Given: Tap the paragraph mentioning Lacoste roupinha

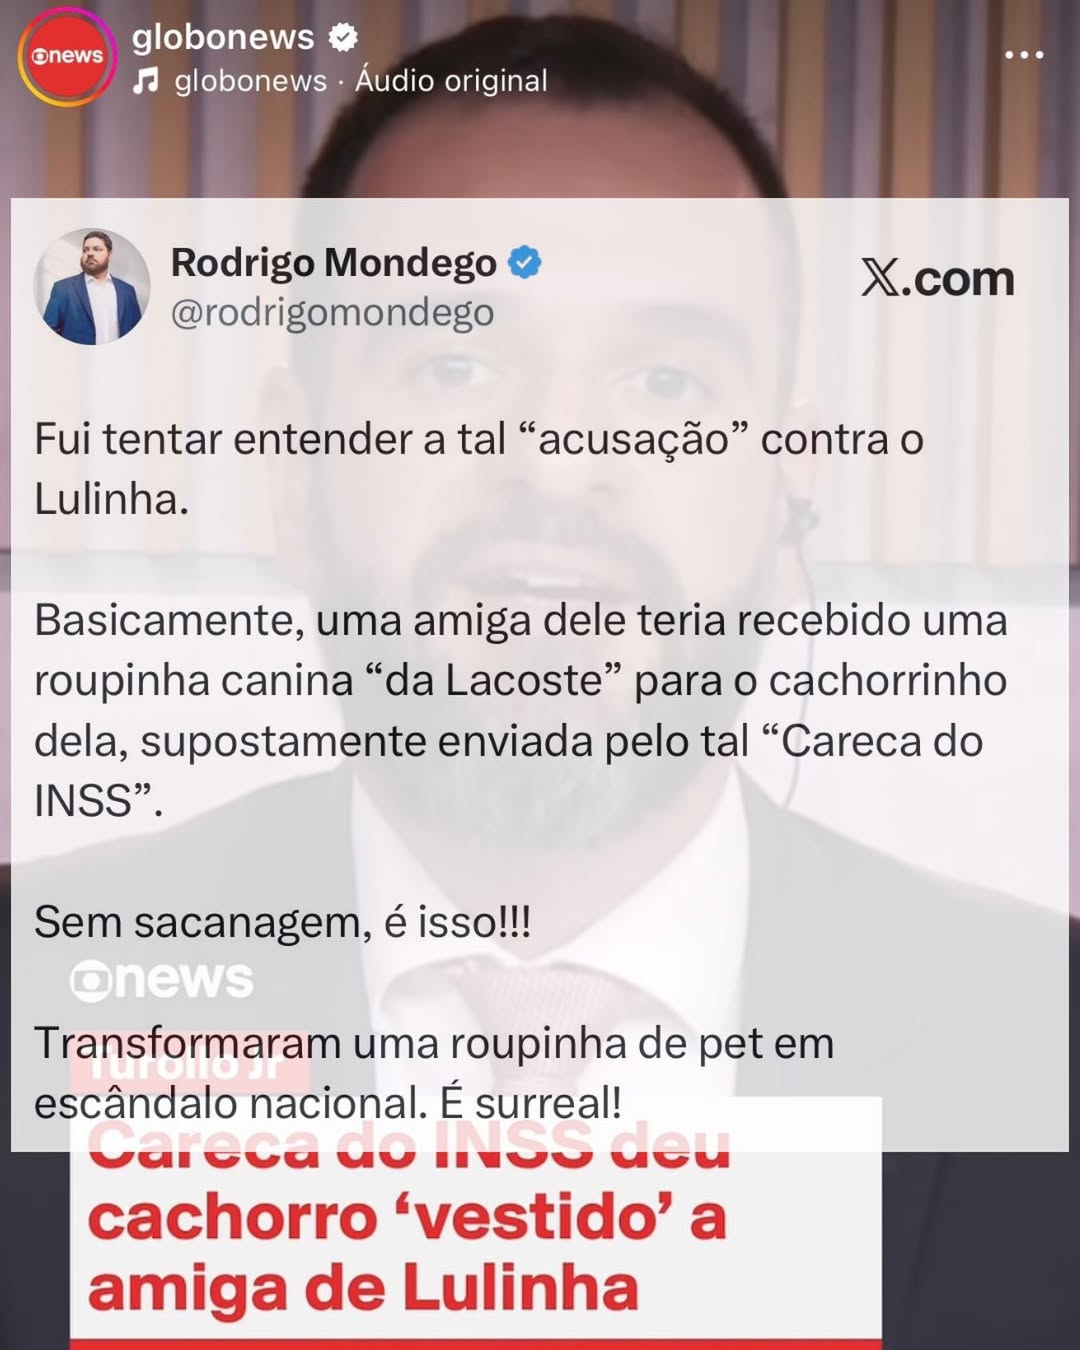Looking at the screenshot, I should (x=521, y=710).
